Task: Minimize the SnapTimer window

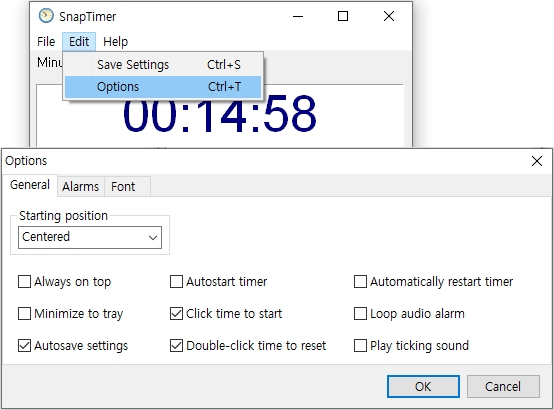Action: coord(298,16)
